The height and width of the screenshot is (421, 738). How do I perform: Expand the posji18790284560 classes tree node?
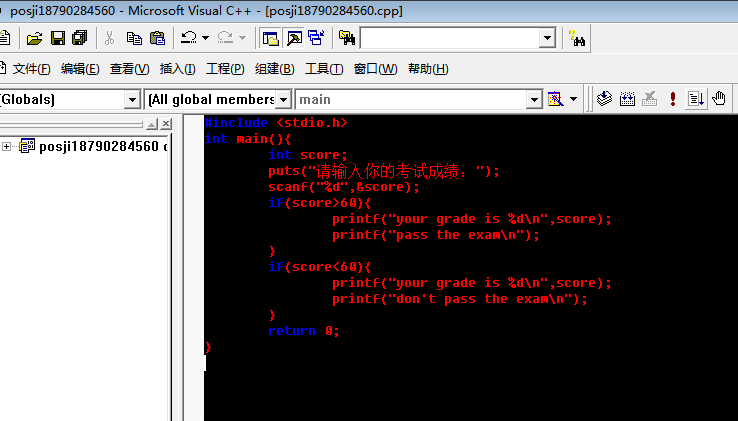[6, 146]
